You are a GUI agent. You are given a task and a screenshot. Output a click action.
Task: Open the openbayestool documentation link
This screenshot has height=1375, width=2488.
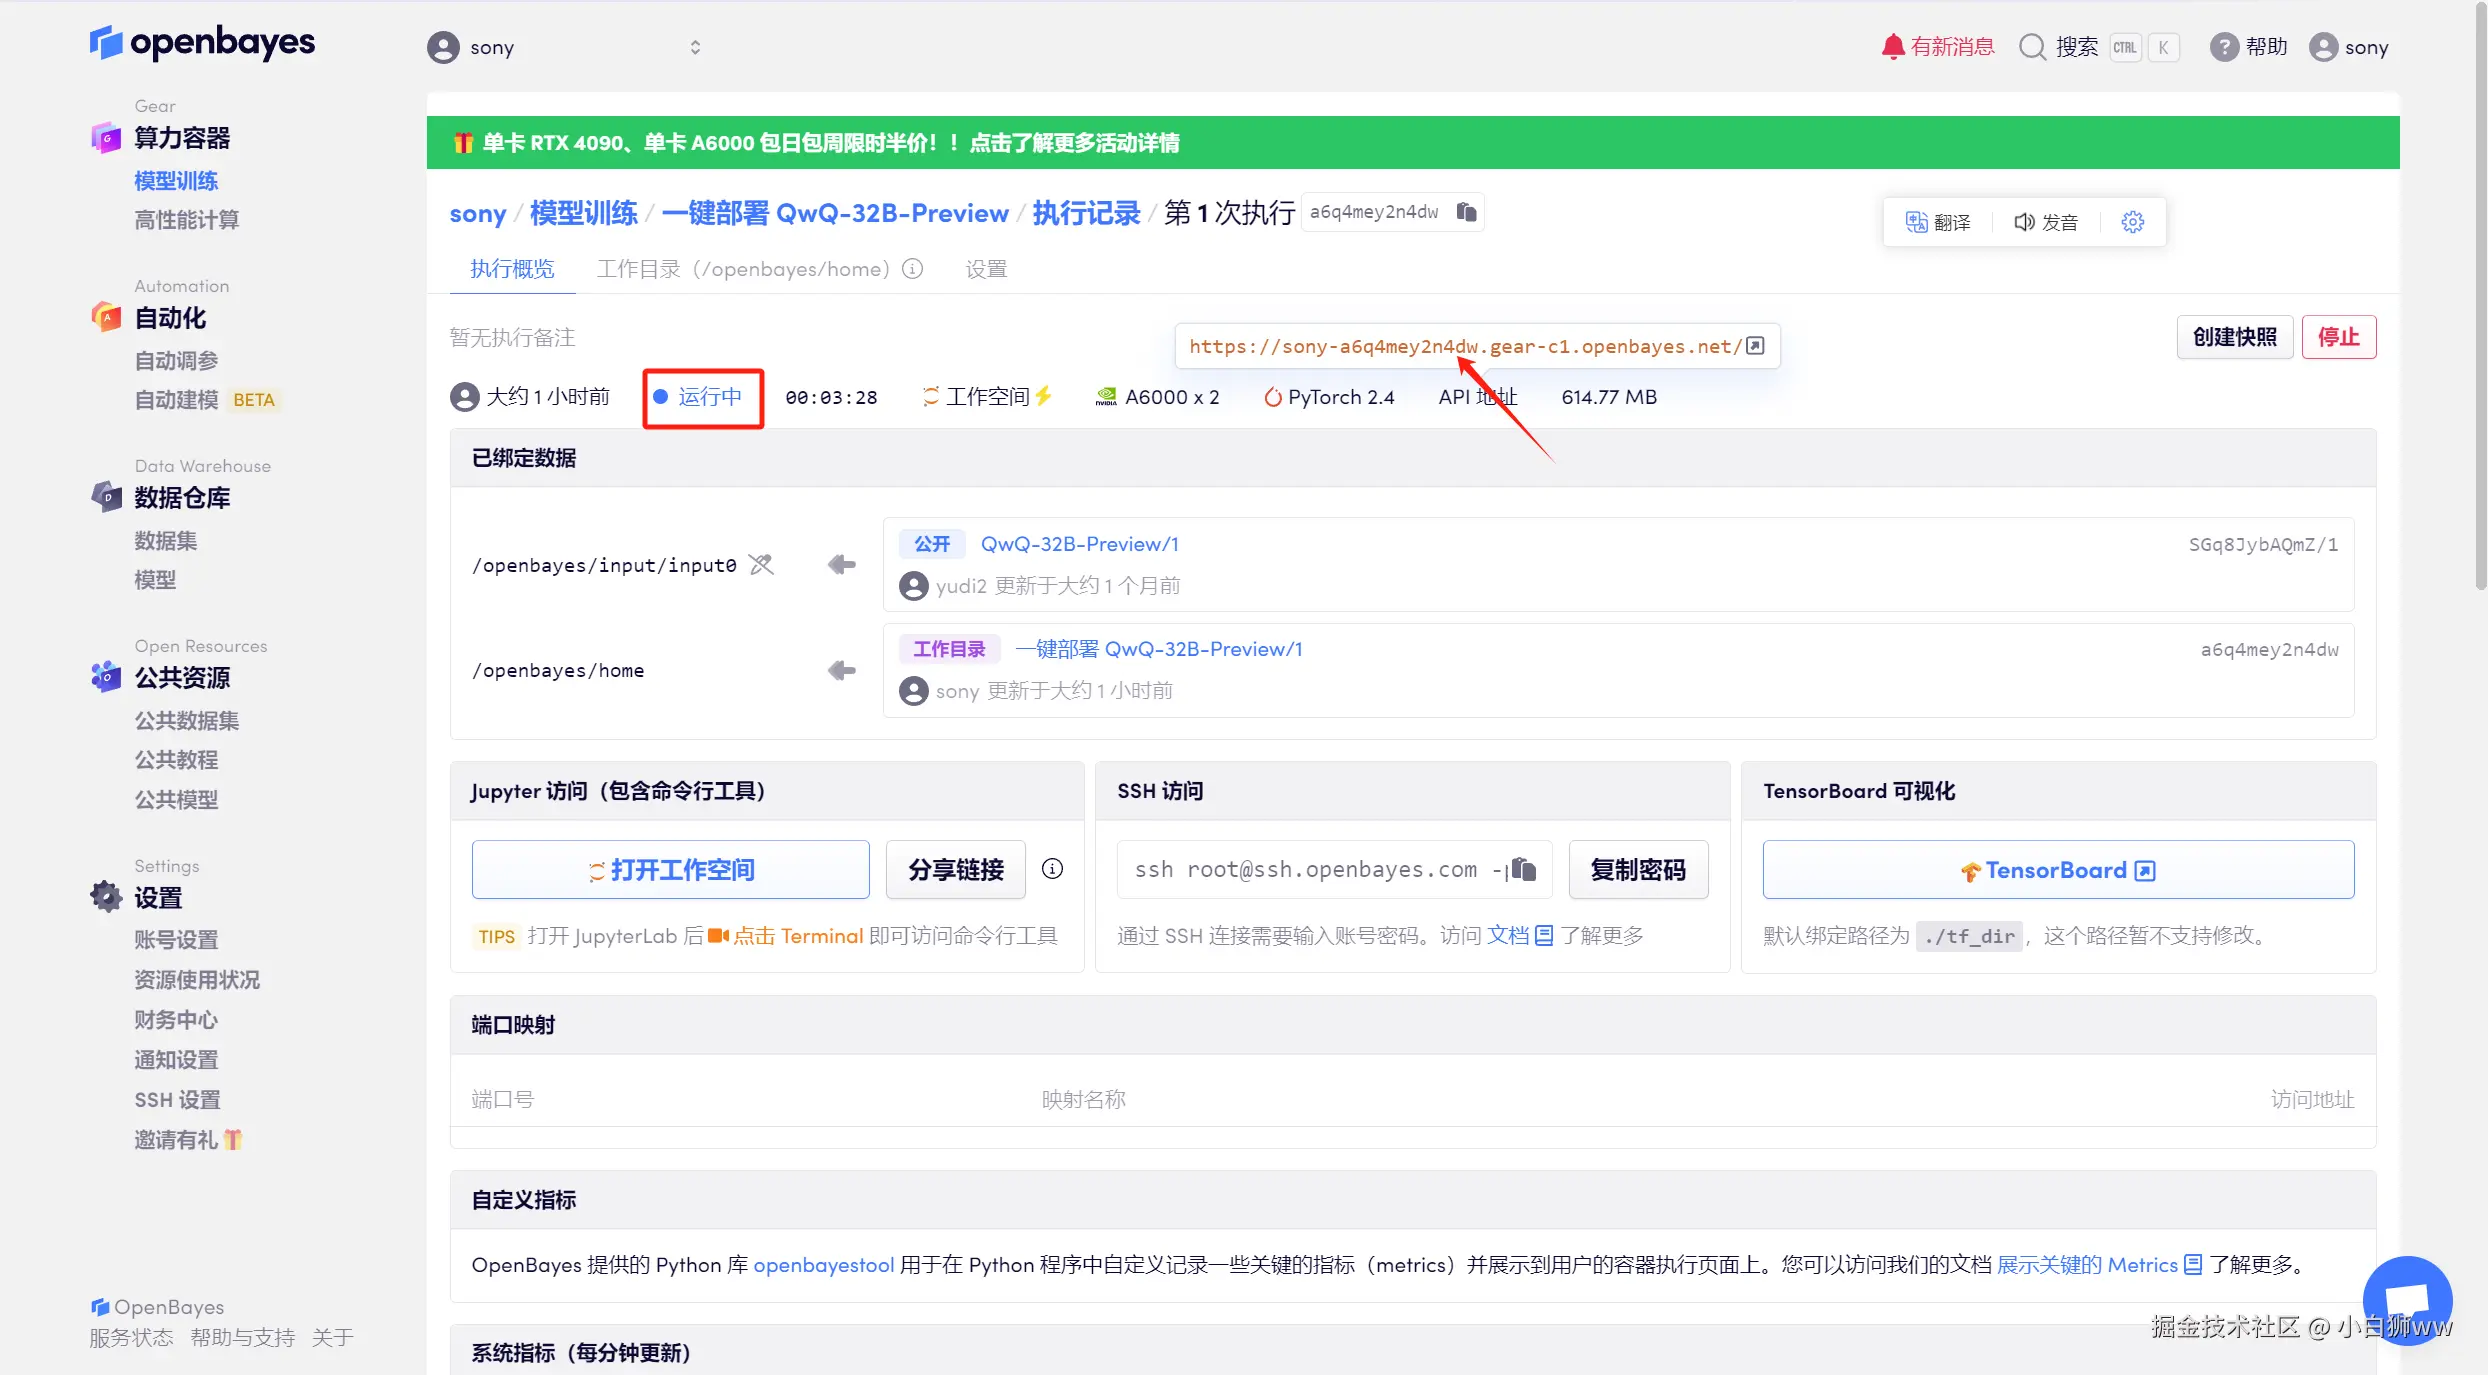coord(823,1265)
